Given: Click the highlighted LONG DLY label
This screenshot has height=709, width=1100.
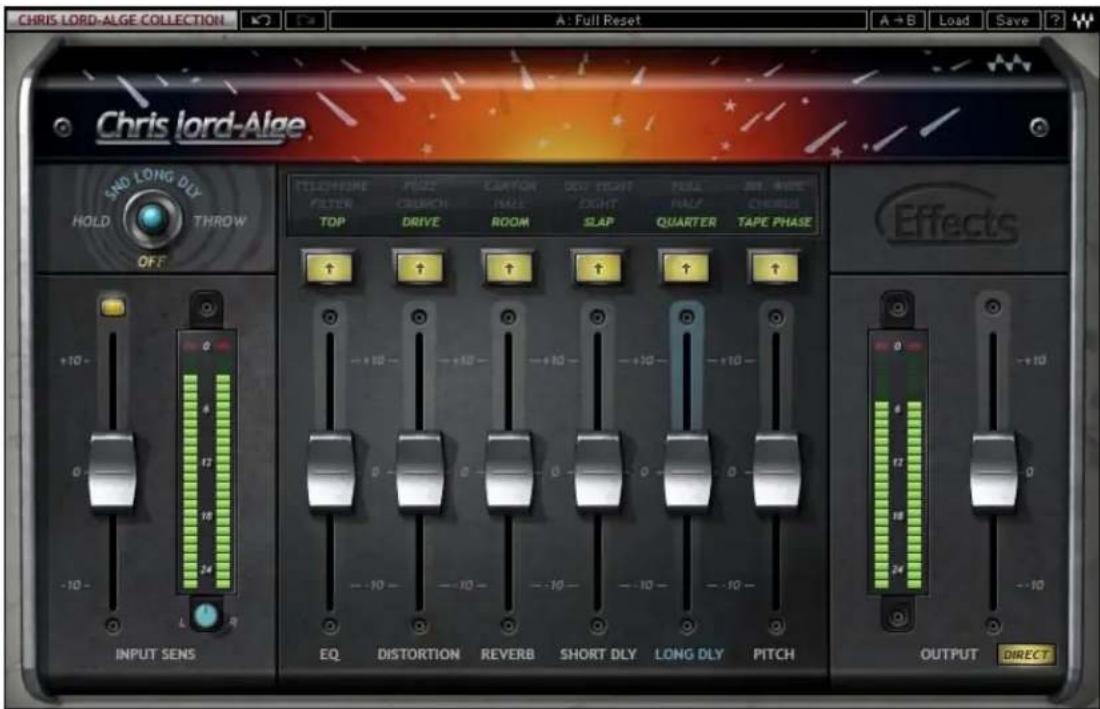Looking at the screenshot, I should click(x=689, y=654).
